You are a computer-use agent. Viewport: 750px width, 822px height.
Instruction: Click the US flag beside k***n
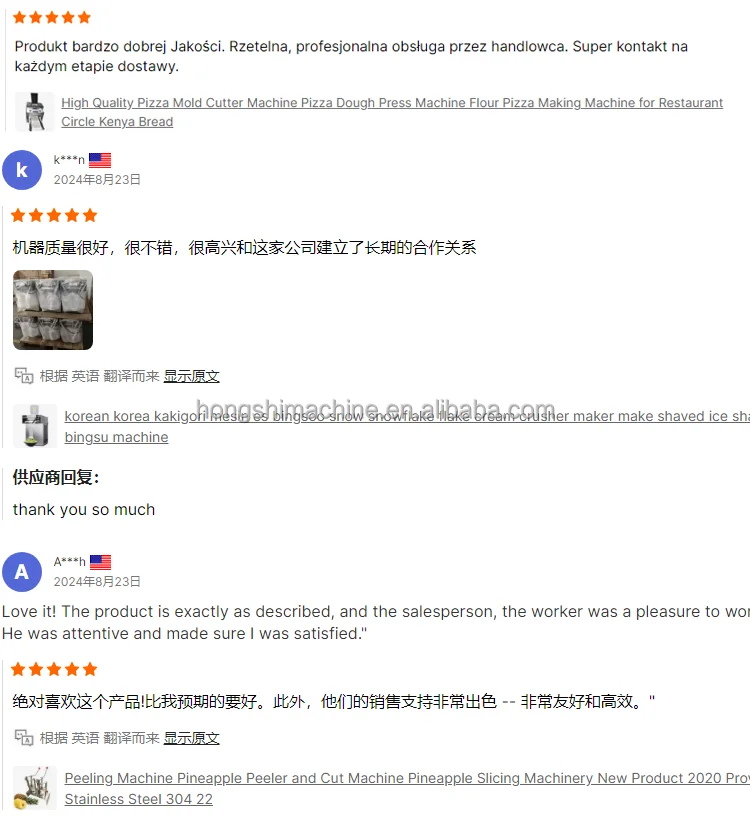pyautogui.click(x=100, y=160)
